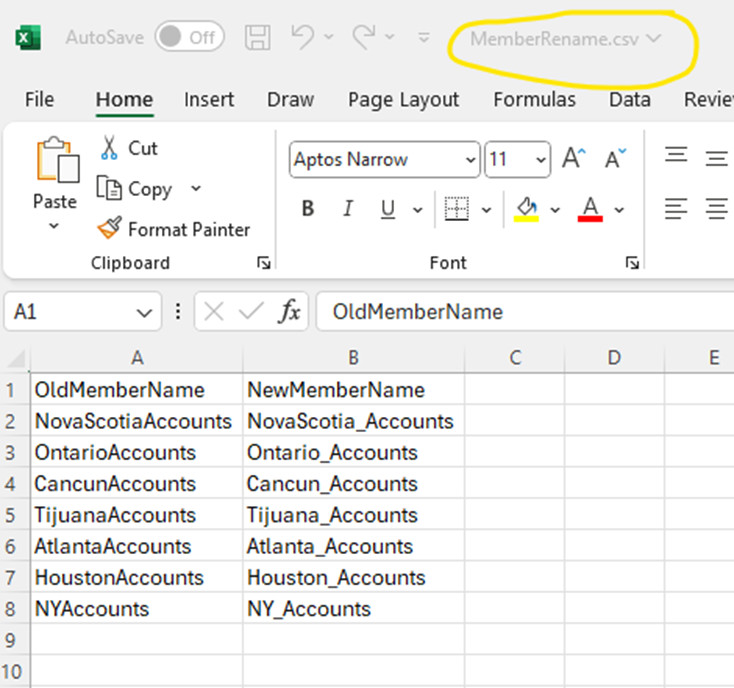Viewport: 734px width, 688px height.
Task: Select cell containing Ontario_Accounts
Action: point(332,453)
